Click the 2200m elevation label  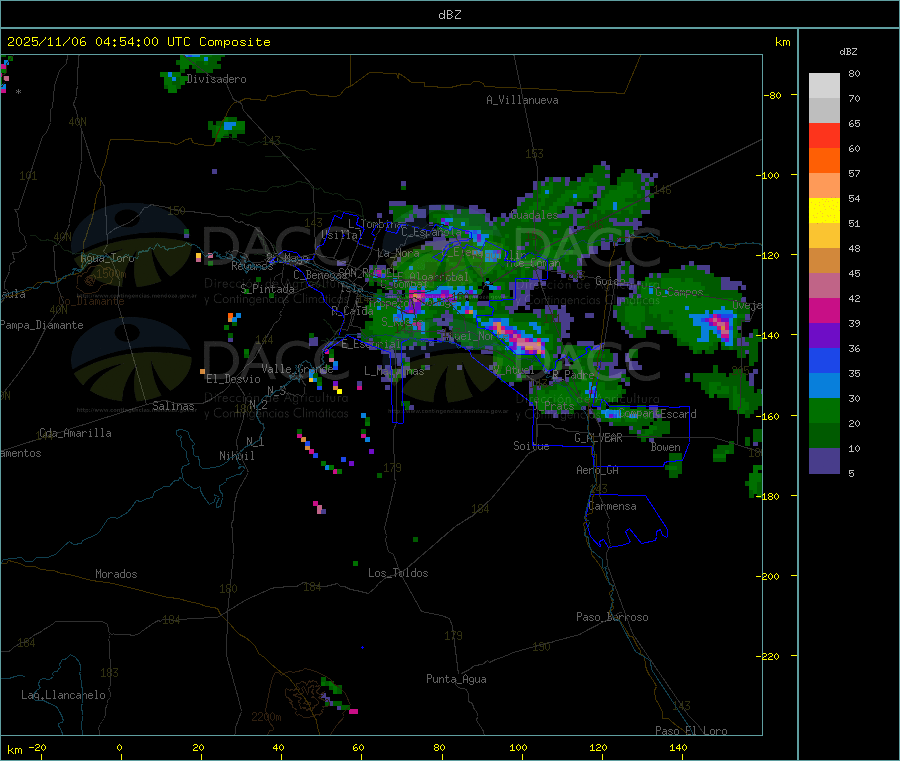(266, 717)
